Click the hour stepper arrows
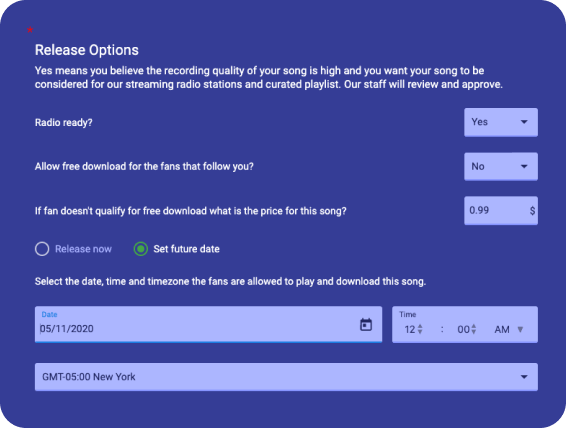566x428 pixels. pyautogui.click(x=420, y=329)
